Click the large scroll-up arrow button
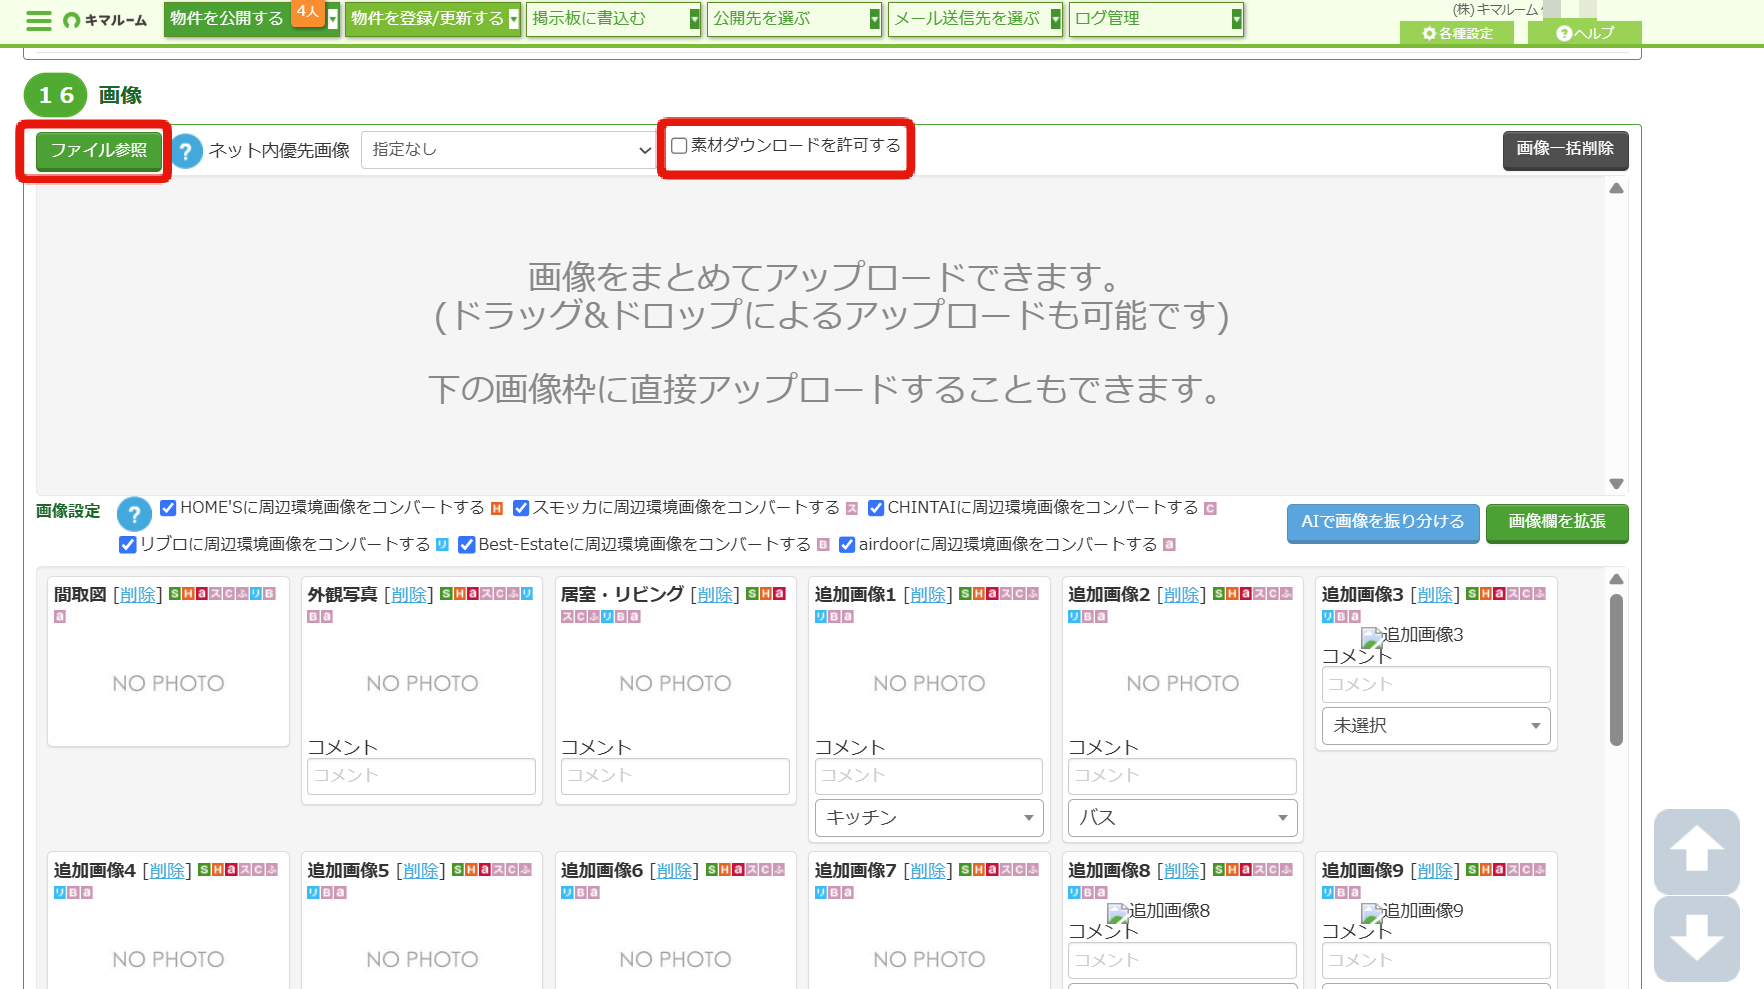 (x=1696, y=851)
